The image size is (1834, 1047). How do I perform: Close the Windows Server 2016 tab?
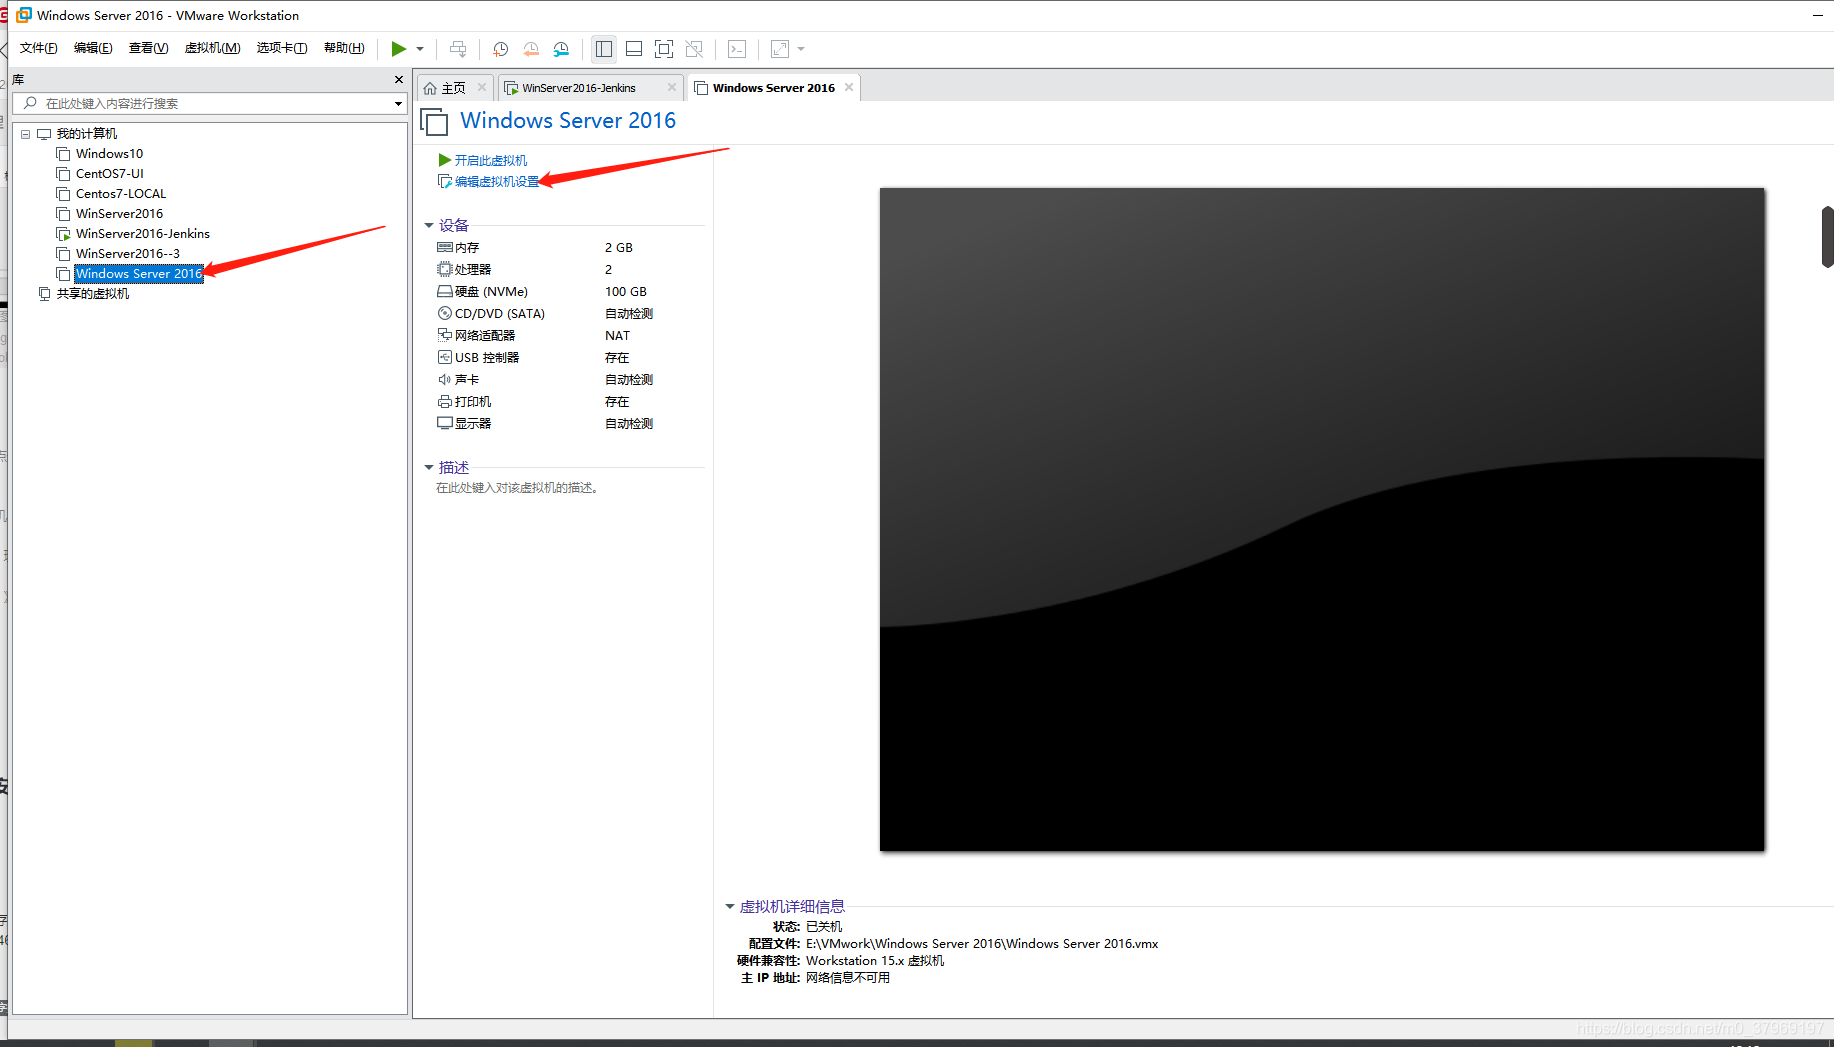coord(849,87)
